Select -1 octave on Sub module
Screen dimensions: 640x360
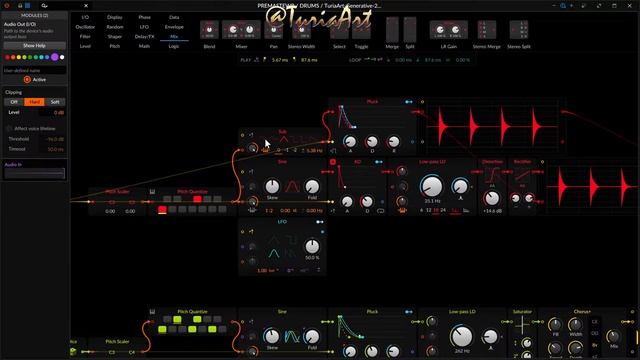click(x=287, y=151)
